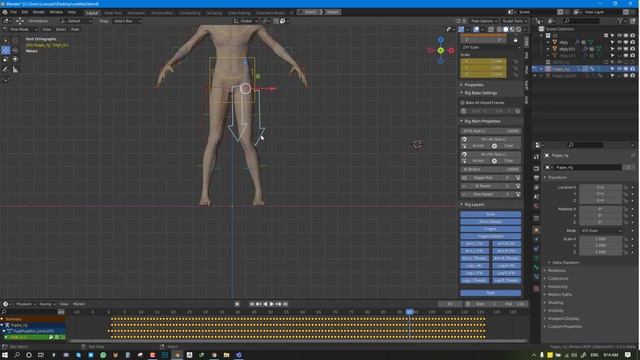The height and width of the screenshot is (360, 640).
Task: Enable Bake All Keyed Frames checkbox
Action: (462, 103)
